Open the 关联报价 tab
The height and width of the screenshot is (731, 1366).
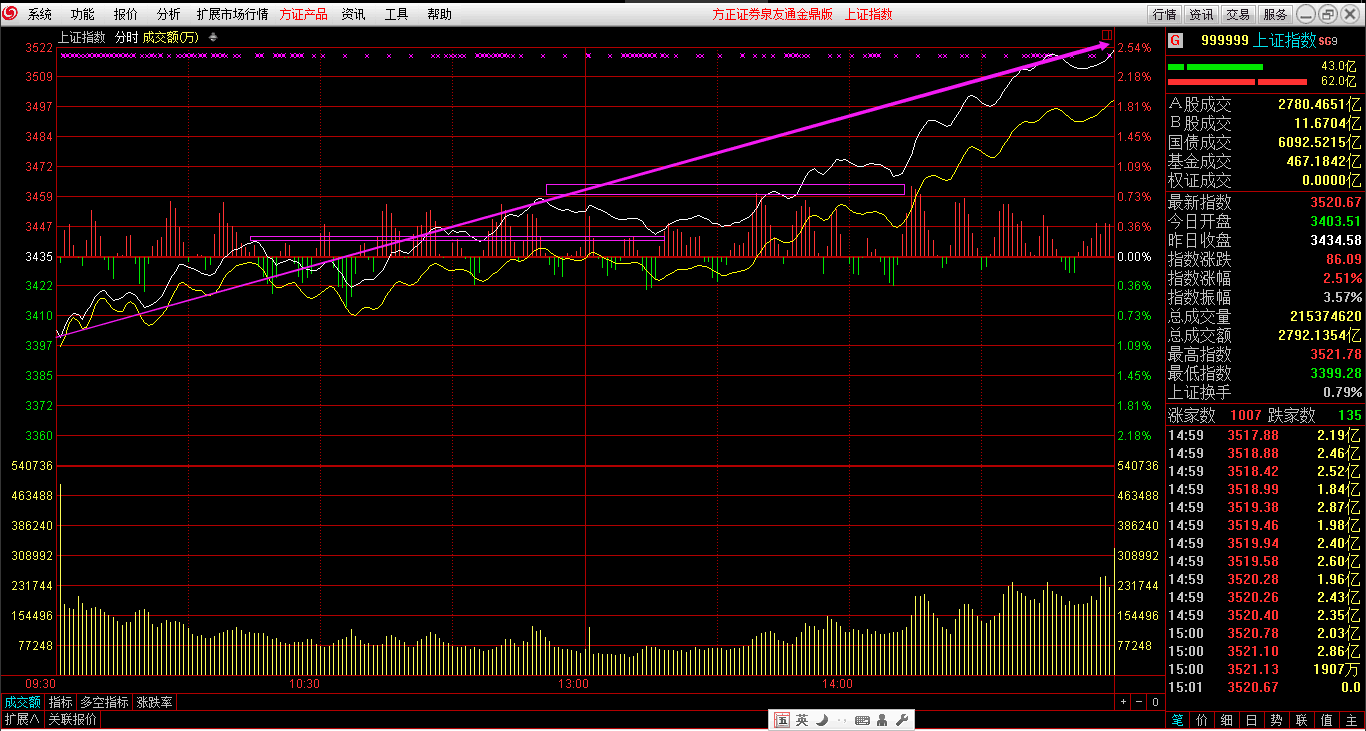click(73, 719)
